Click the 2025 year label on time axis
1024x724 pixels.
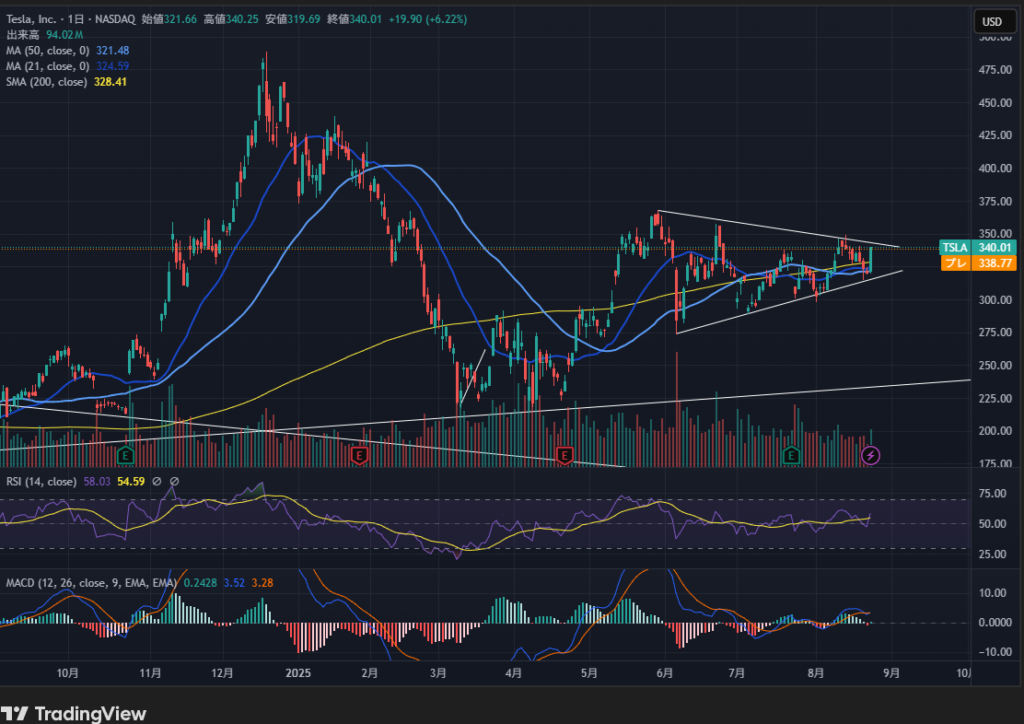pos(298,673)
